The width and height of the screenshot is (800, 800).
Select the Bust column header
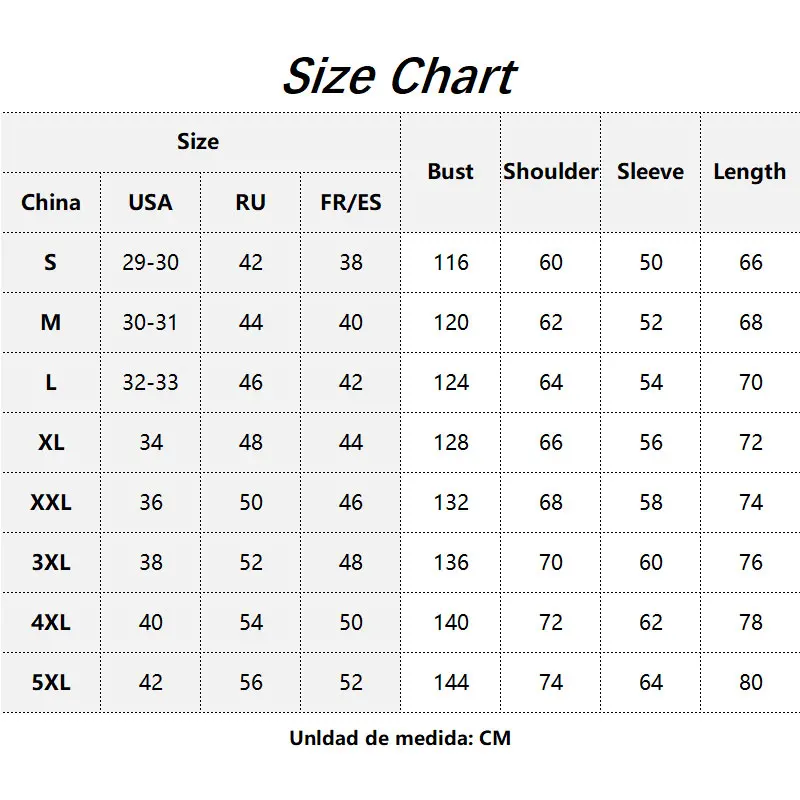(x=450, y=172)
